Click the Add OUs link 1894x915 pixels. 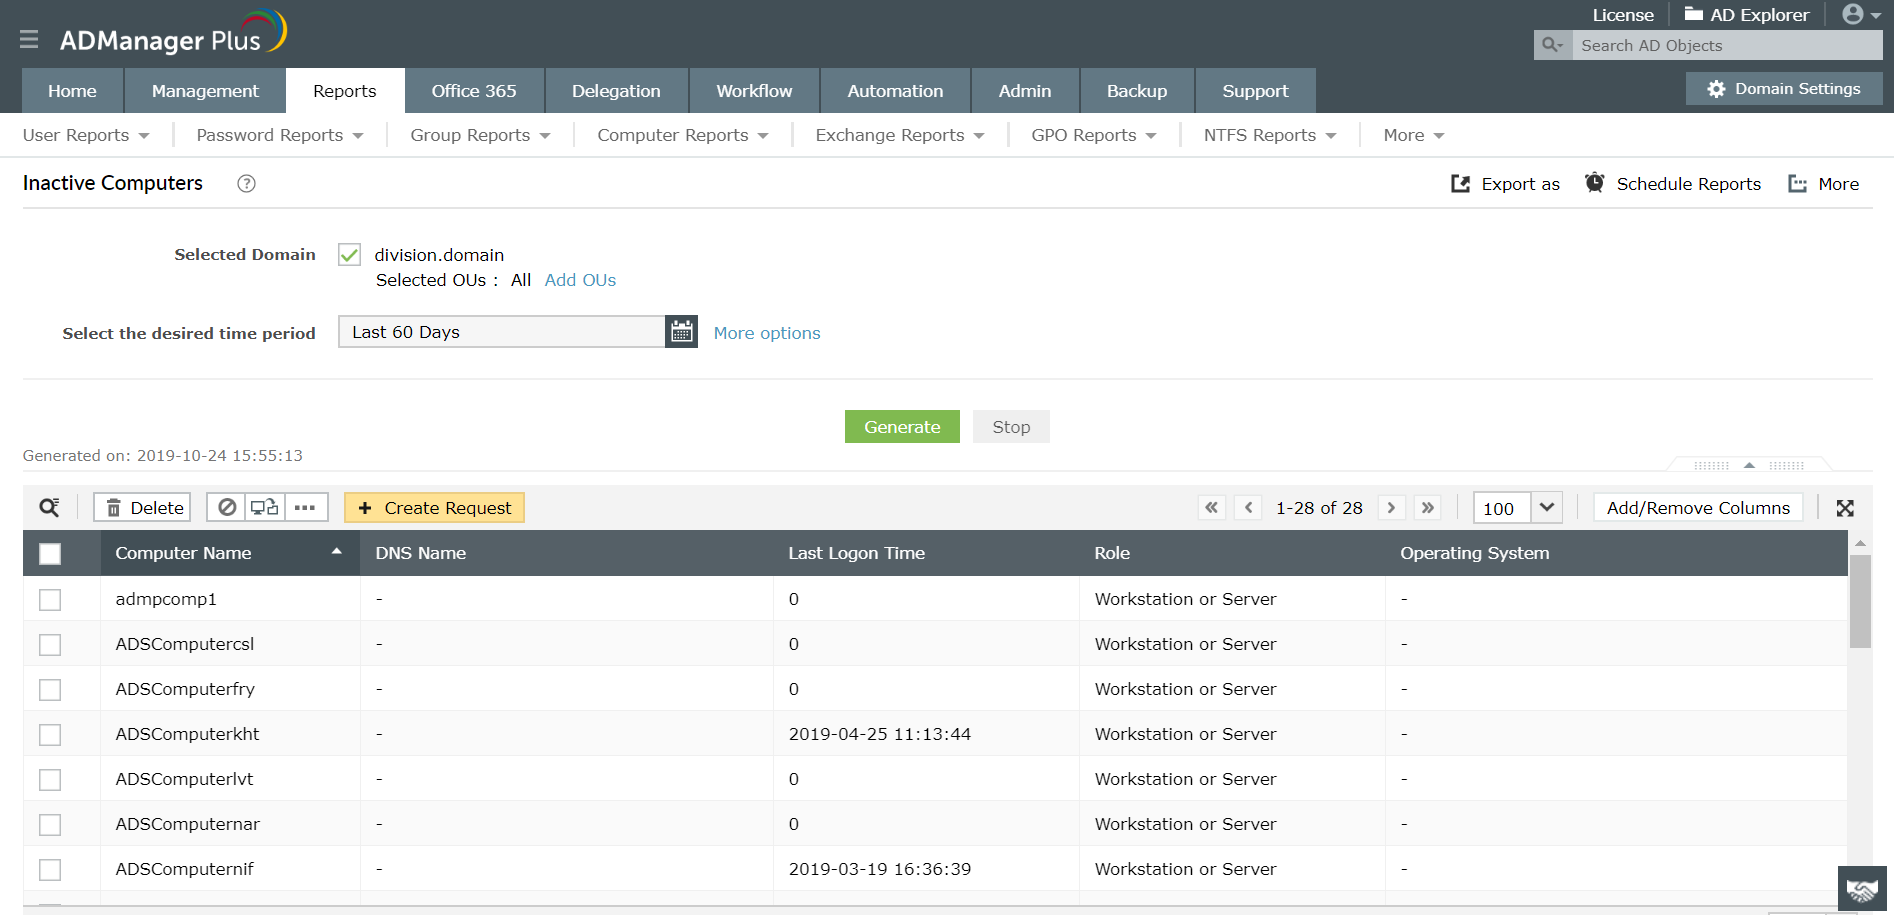pyautogui.click(x=580, y=280)
